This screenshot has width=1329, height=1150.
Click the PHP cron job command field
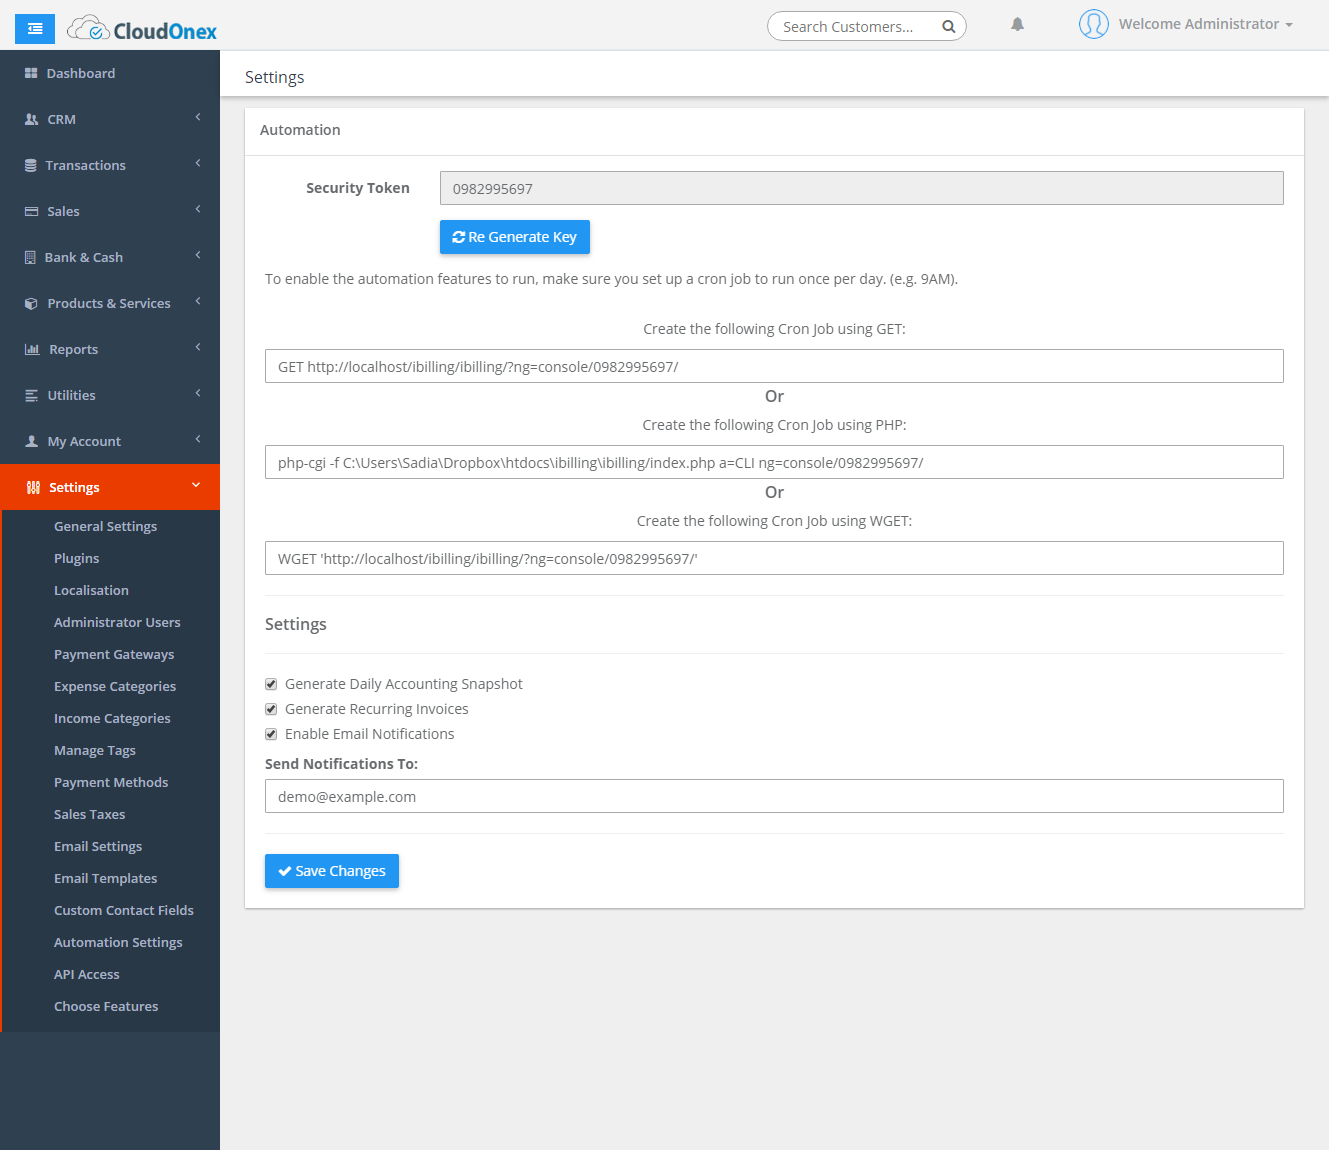tap(774, 462)
